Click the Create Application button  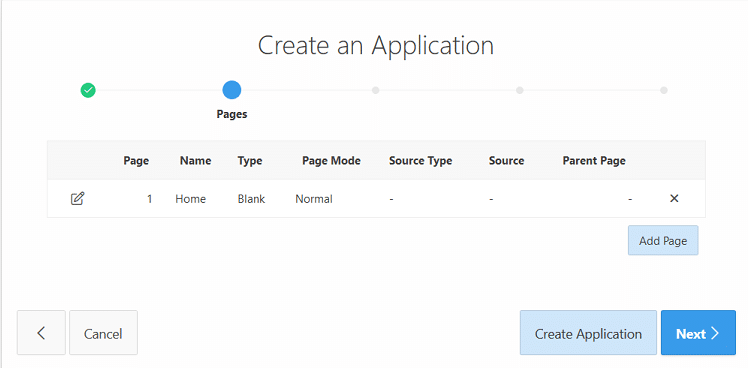tap(588, 333)
